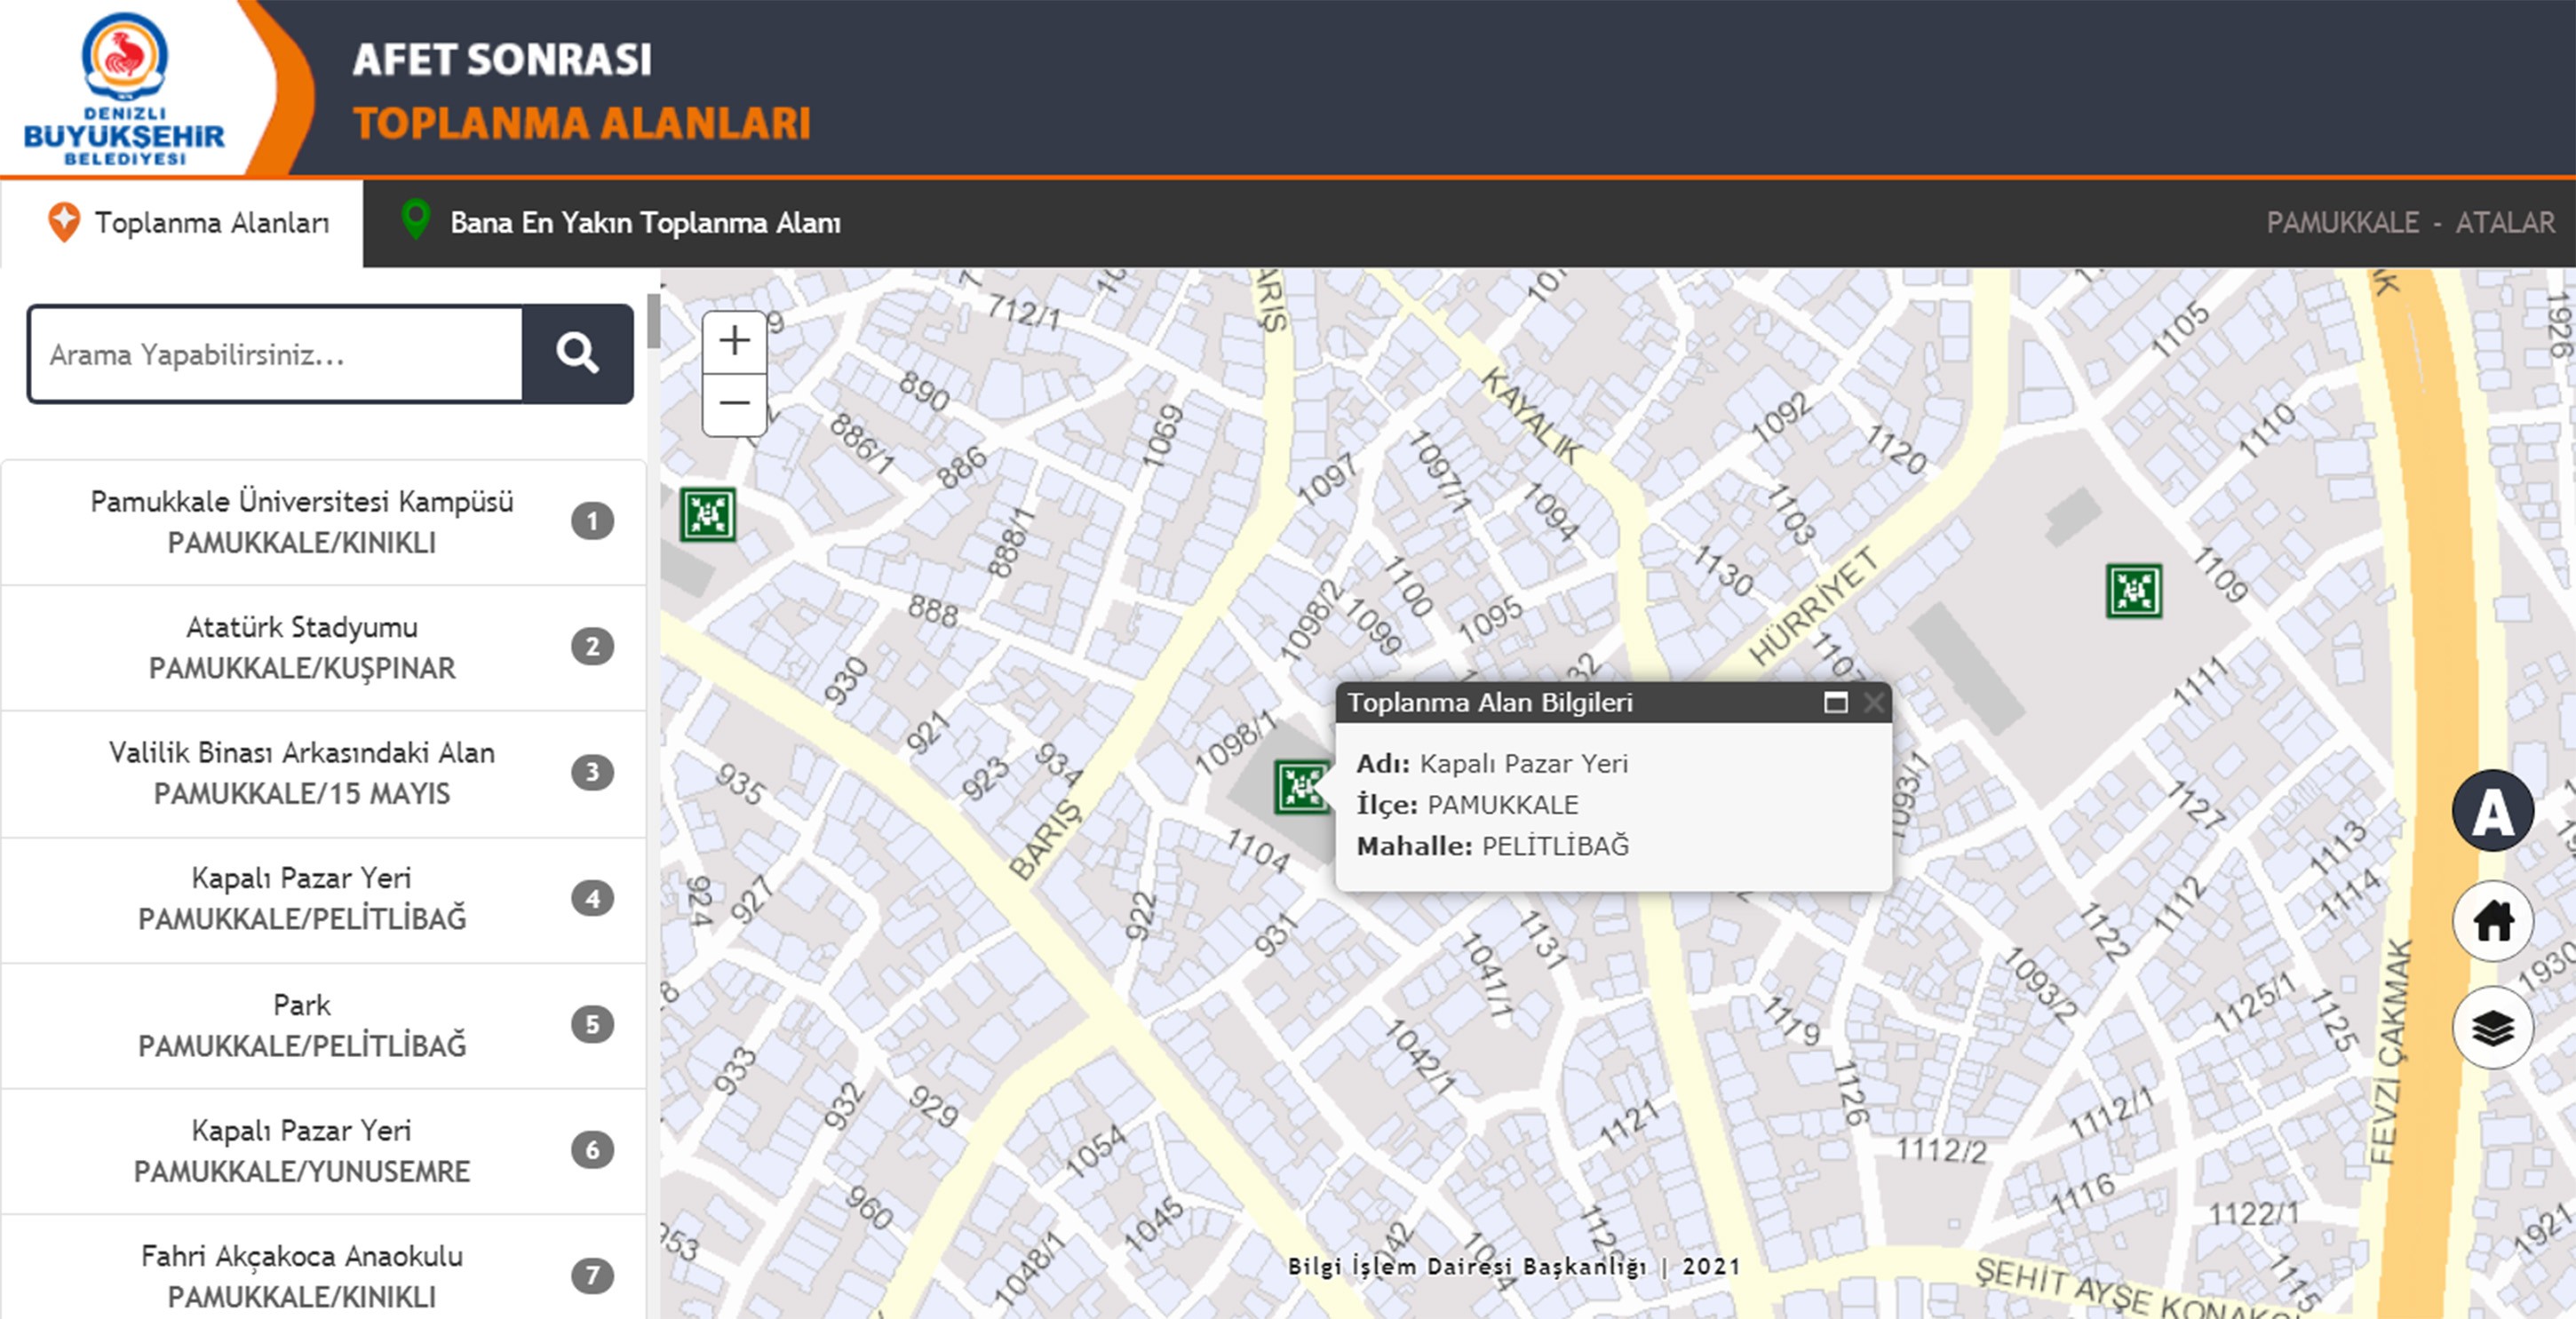Select Pamukkale Üniversitesi Kampüsü list item
This screenshot has height=1319, width=2576.
(x=323, y=522)
